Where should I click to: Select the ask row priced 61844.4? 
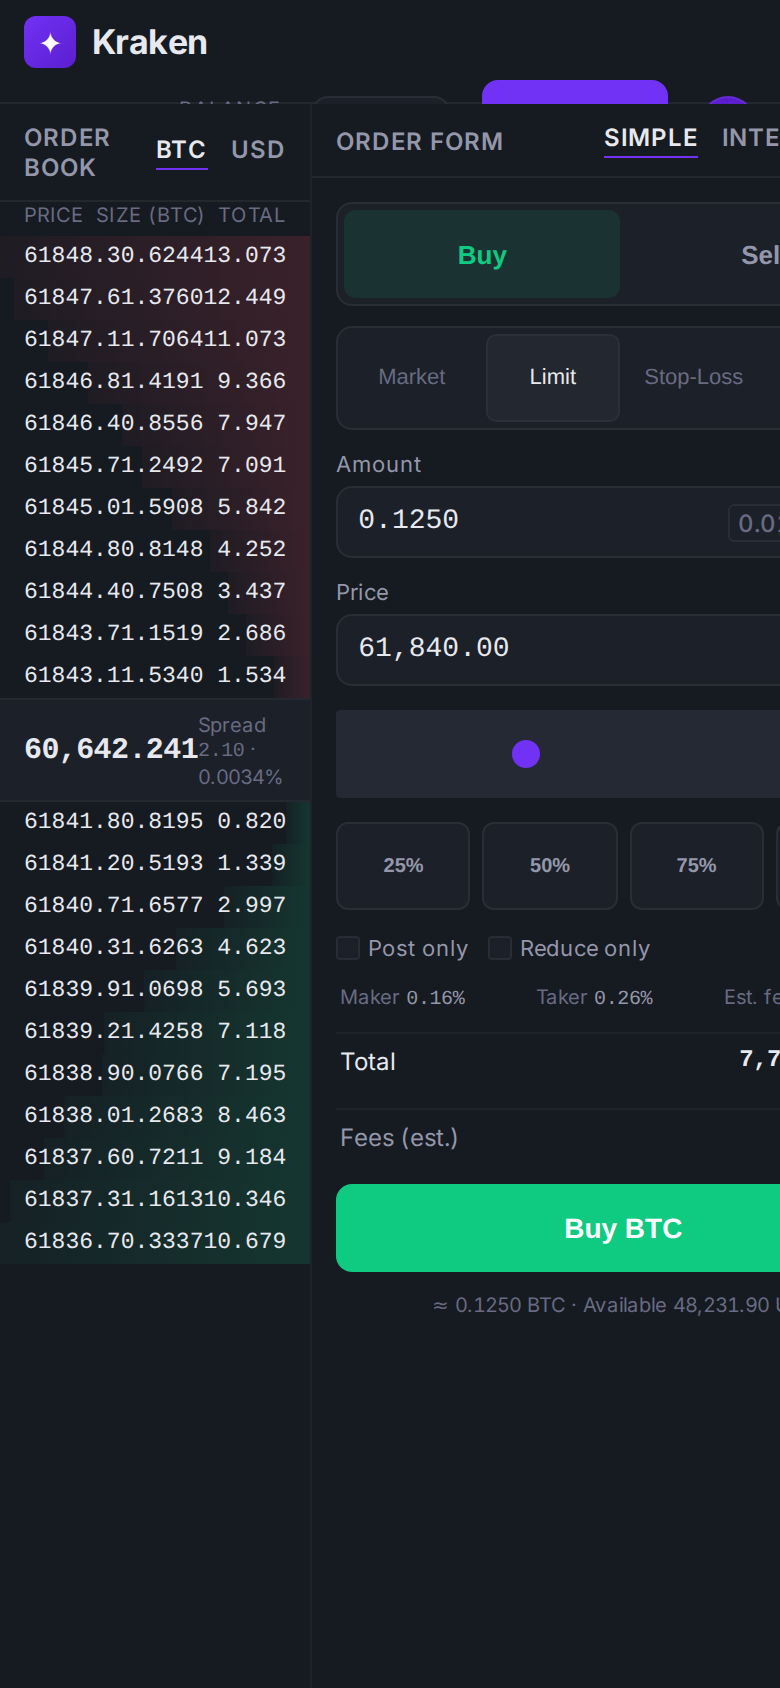pyautogui.click(x=155, y=591)
